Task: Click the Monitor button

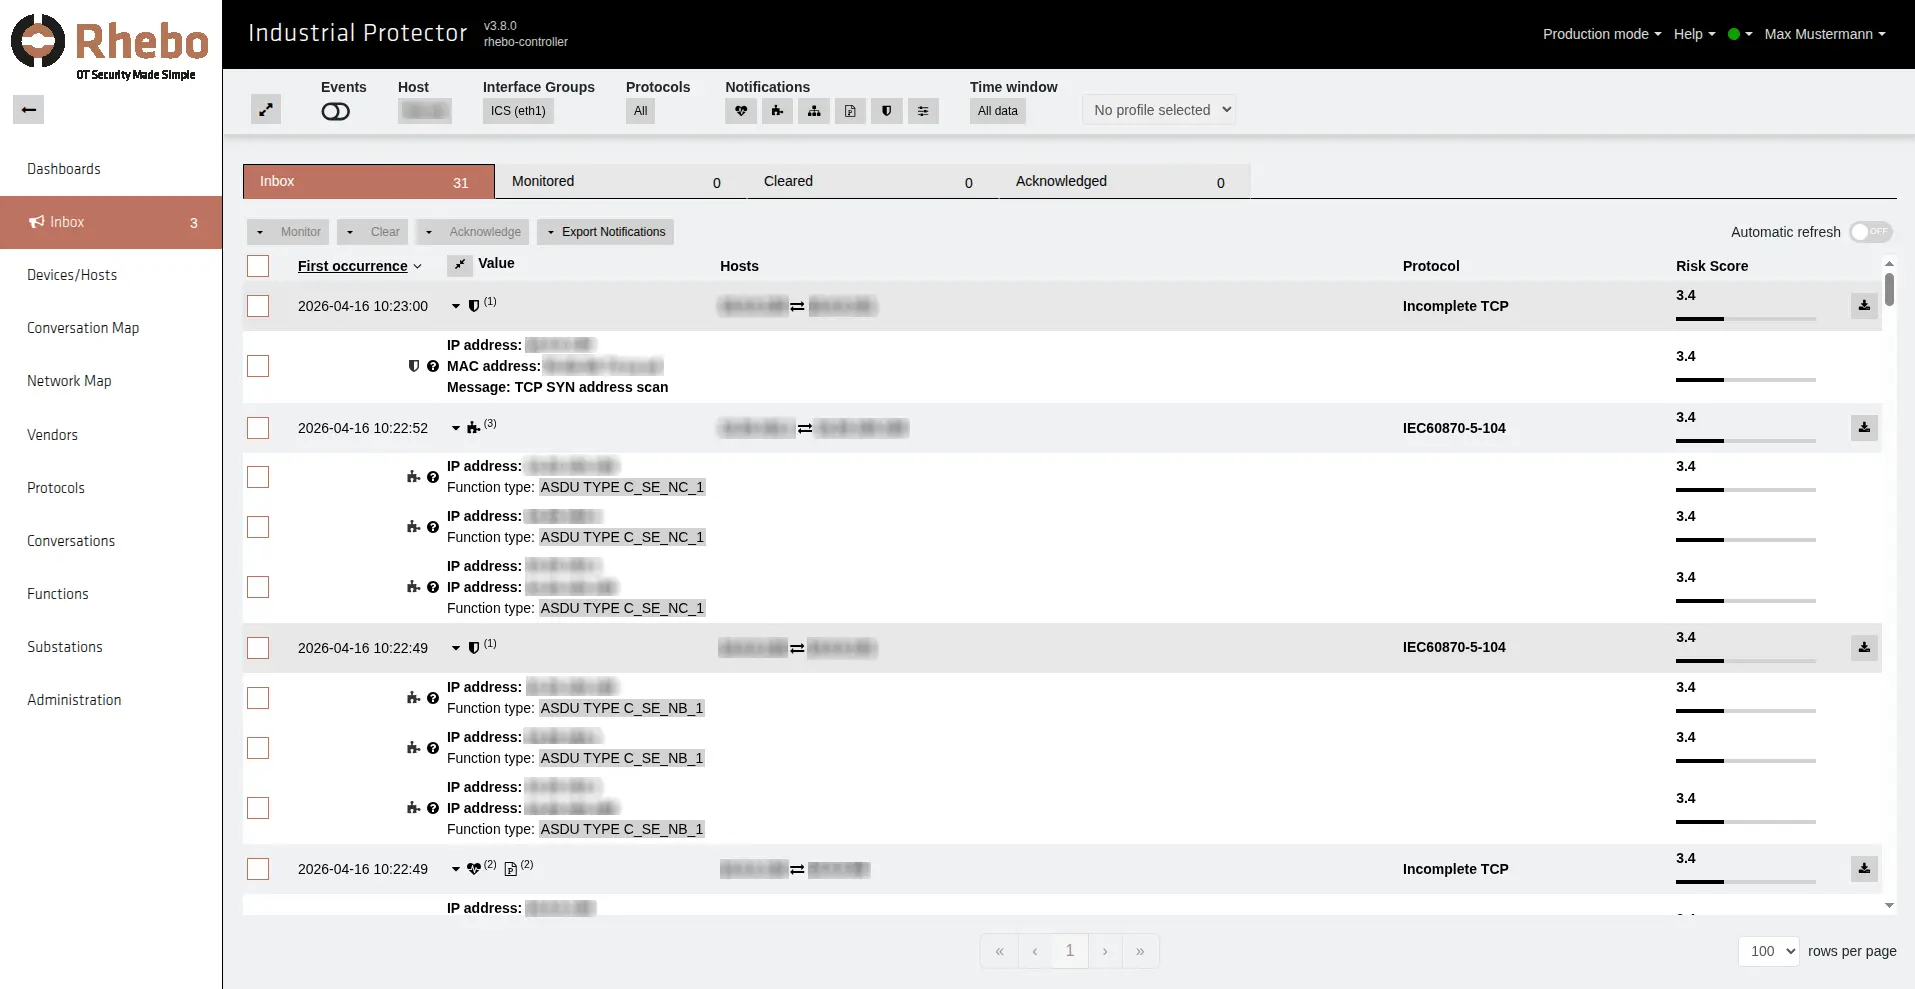Action: coord(288,232)
